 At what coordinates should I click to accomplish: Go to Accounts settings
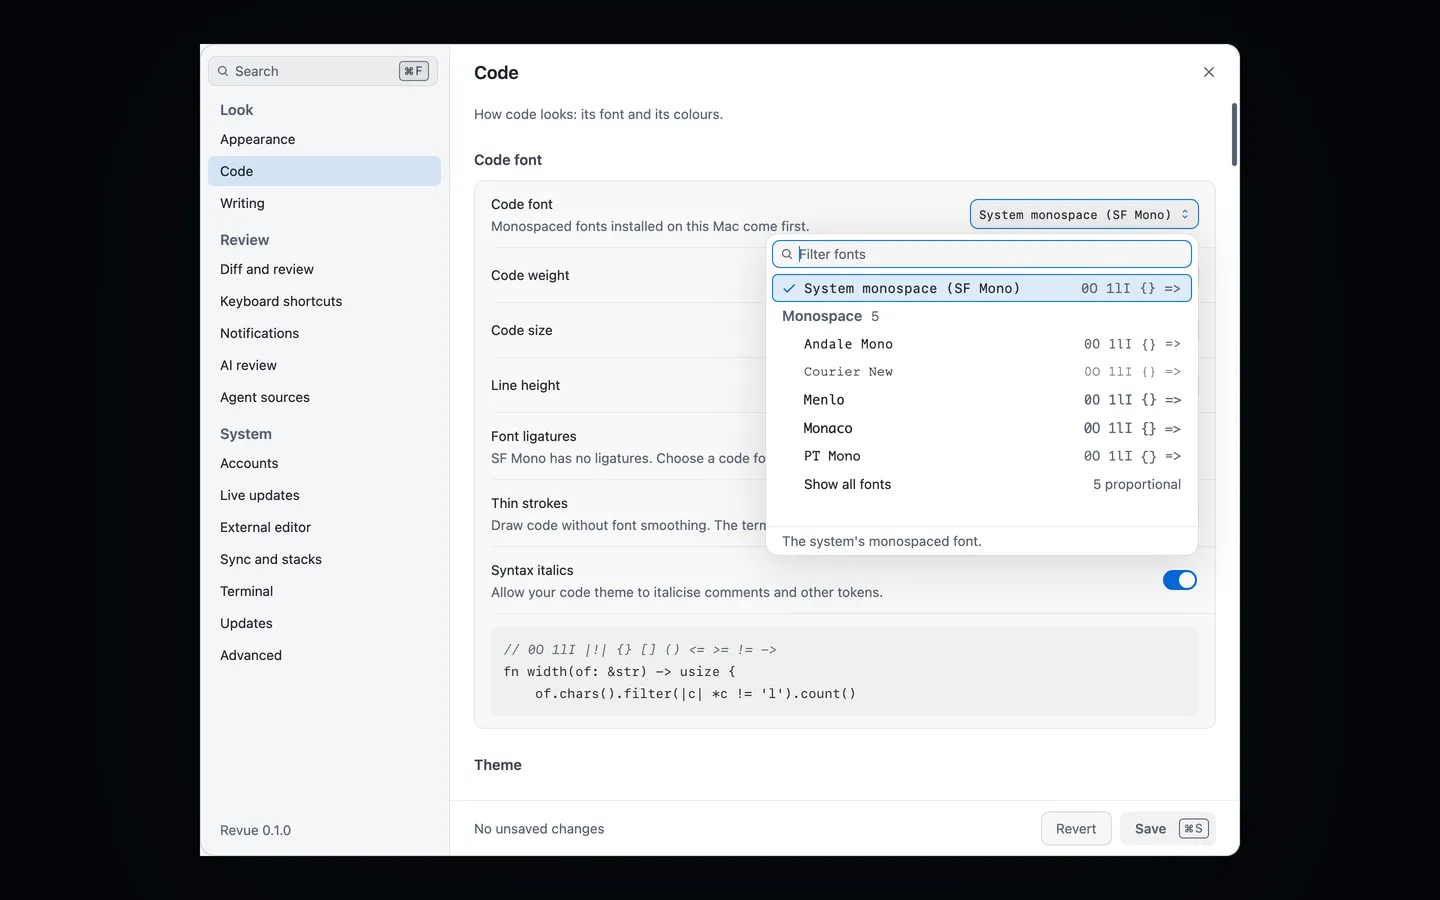(x=324, y=463)
